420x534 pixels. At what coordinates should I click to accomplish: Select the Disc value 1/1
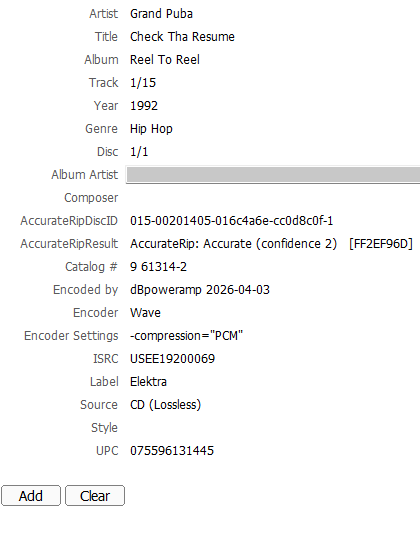pyautogui.click(x=139, y=152)
